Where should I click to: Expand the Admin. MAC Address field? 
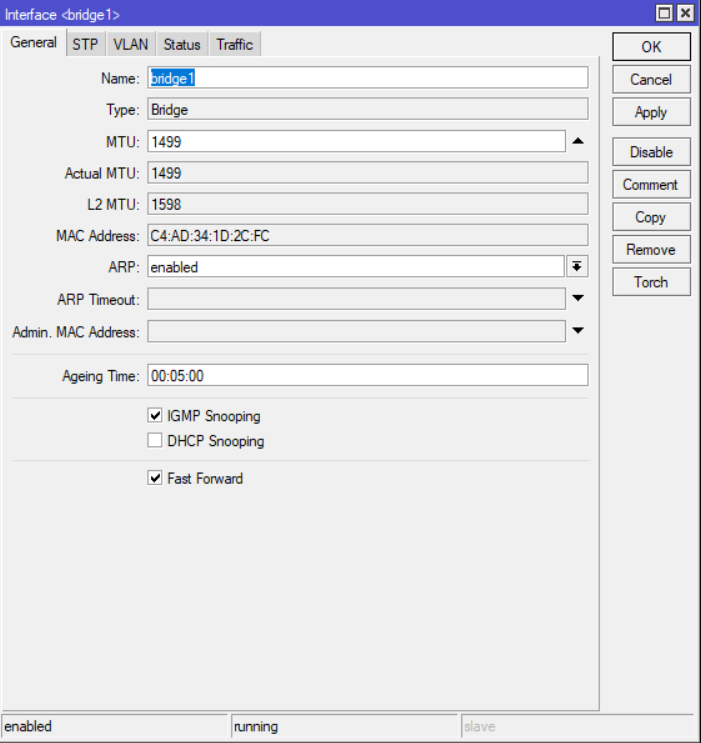[x=578, y=330]
